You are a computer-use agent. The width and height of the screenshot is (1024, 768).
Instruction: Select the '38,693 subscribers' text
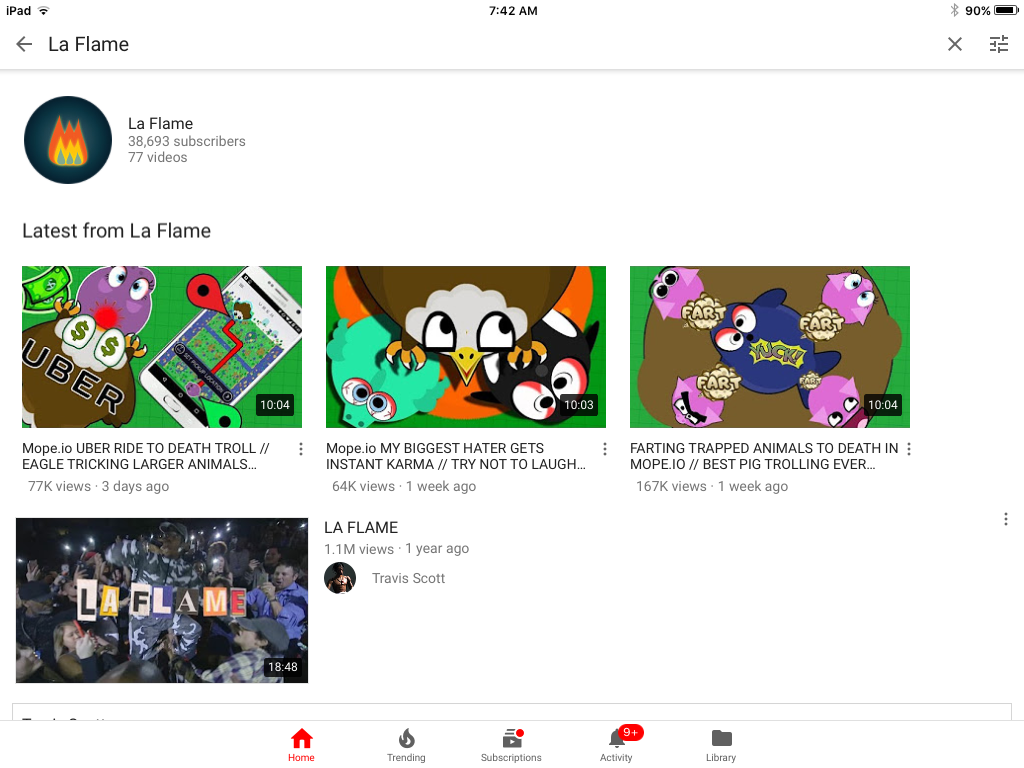(x=187, y=141)
